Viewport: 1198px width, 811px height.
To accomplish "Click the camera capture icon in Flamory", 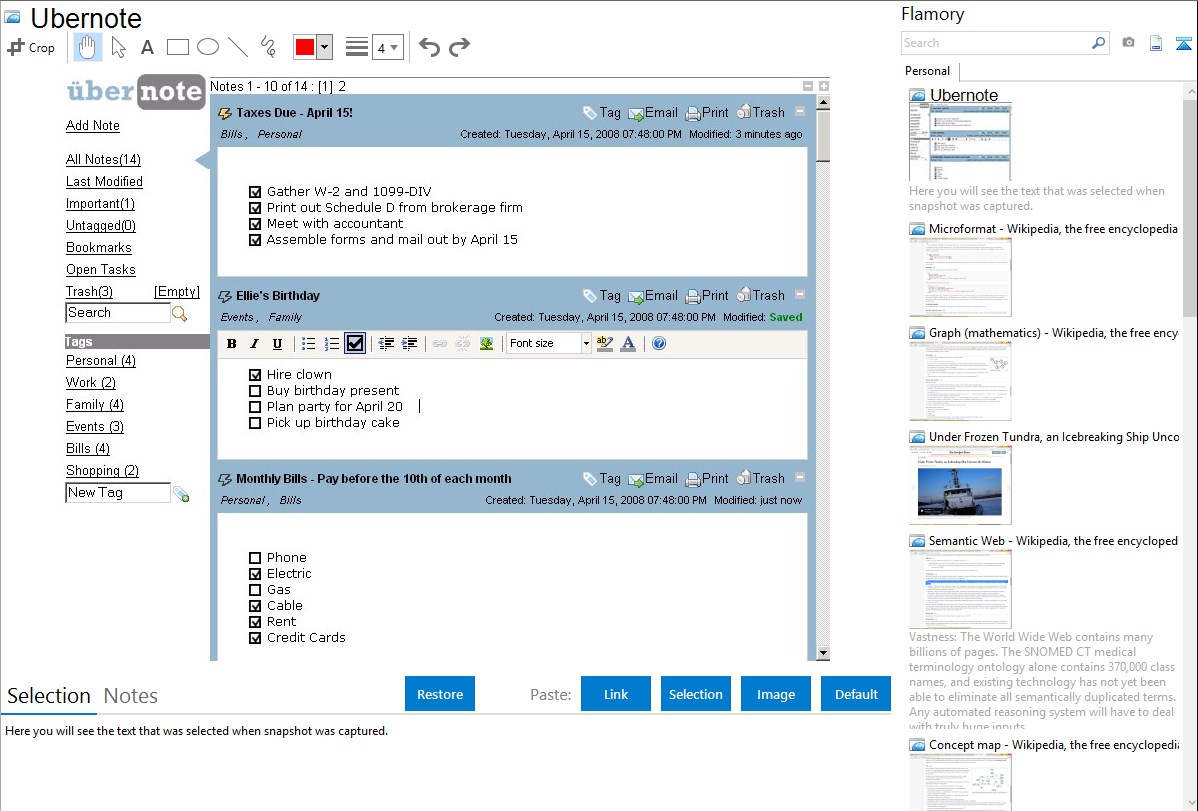I will 1128,43.
